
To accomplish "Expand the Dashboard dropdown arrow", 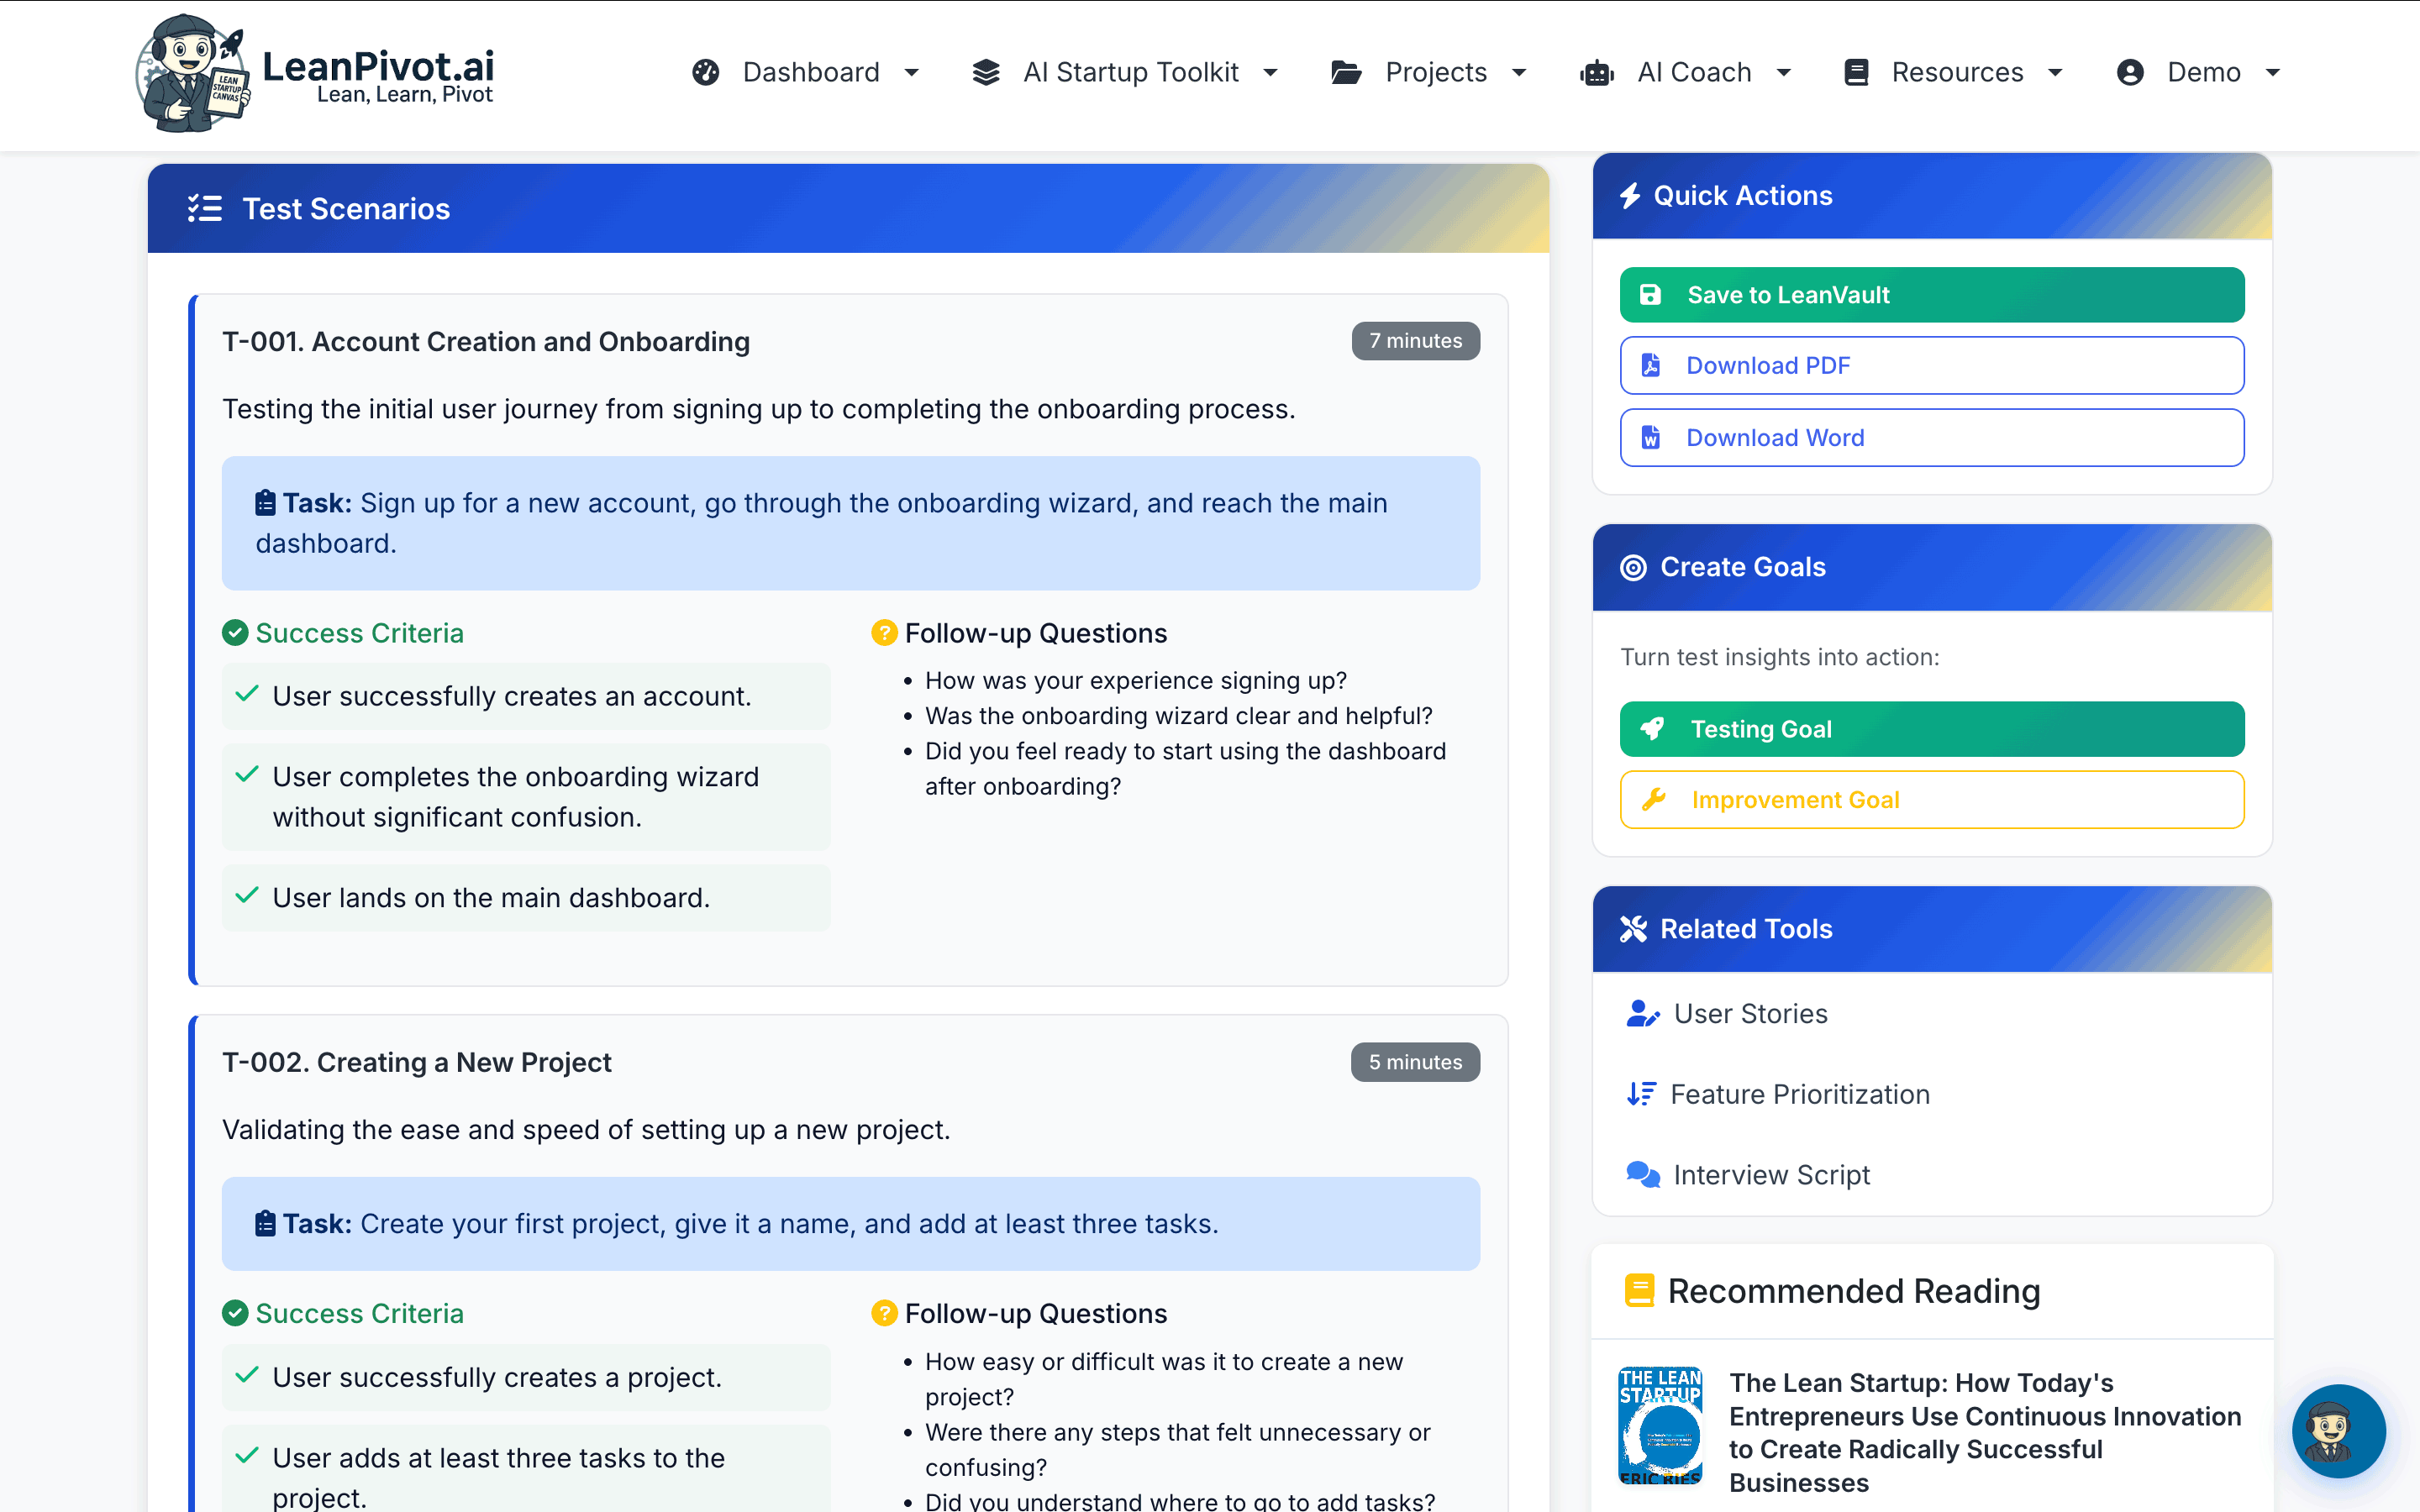I will click(x=911, y=73).
